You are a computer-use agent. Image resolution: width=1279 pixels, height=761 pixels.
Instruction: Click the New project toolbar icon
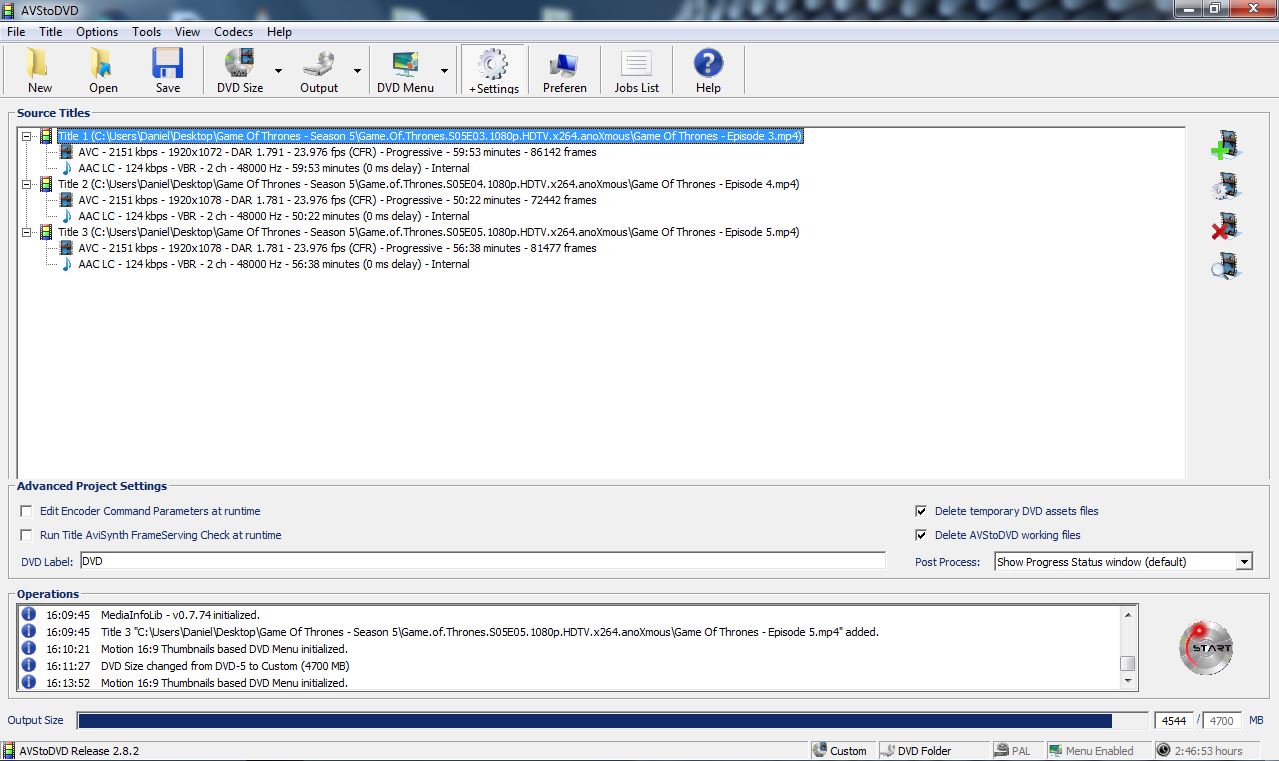(x=40, y=70)
